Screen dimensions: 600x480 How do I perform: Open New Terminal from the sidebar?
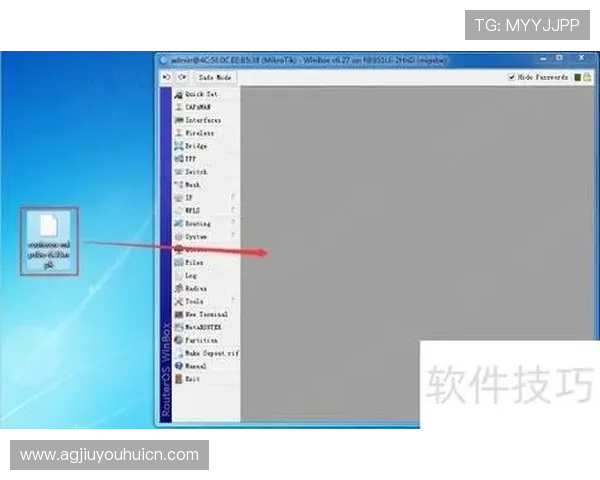pos(206,314)
